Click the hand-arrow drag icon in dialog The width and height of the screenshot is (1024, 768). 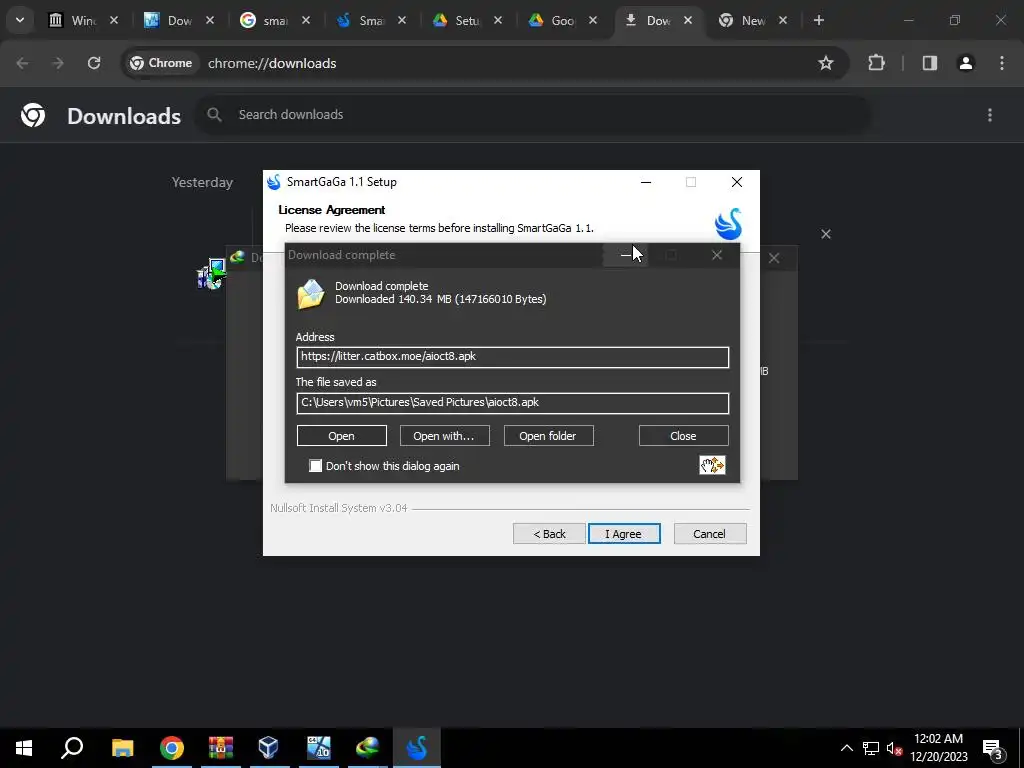pyautogui.click(x=712, y=465)
